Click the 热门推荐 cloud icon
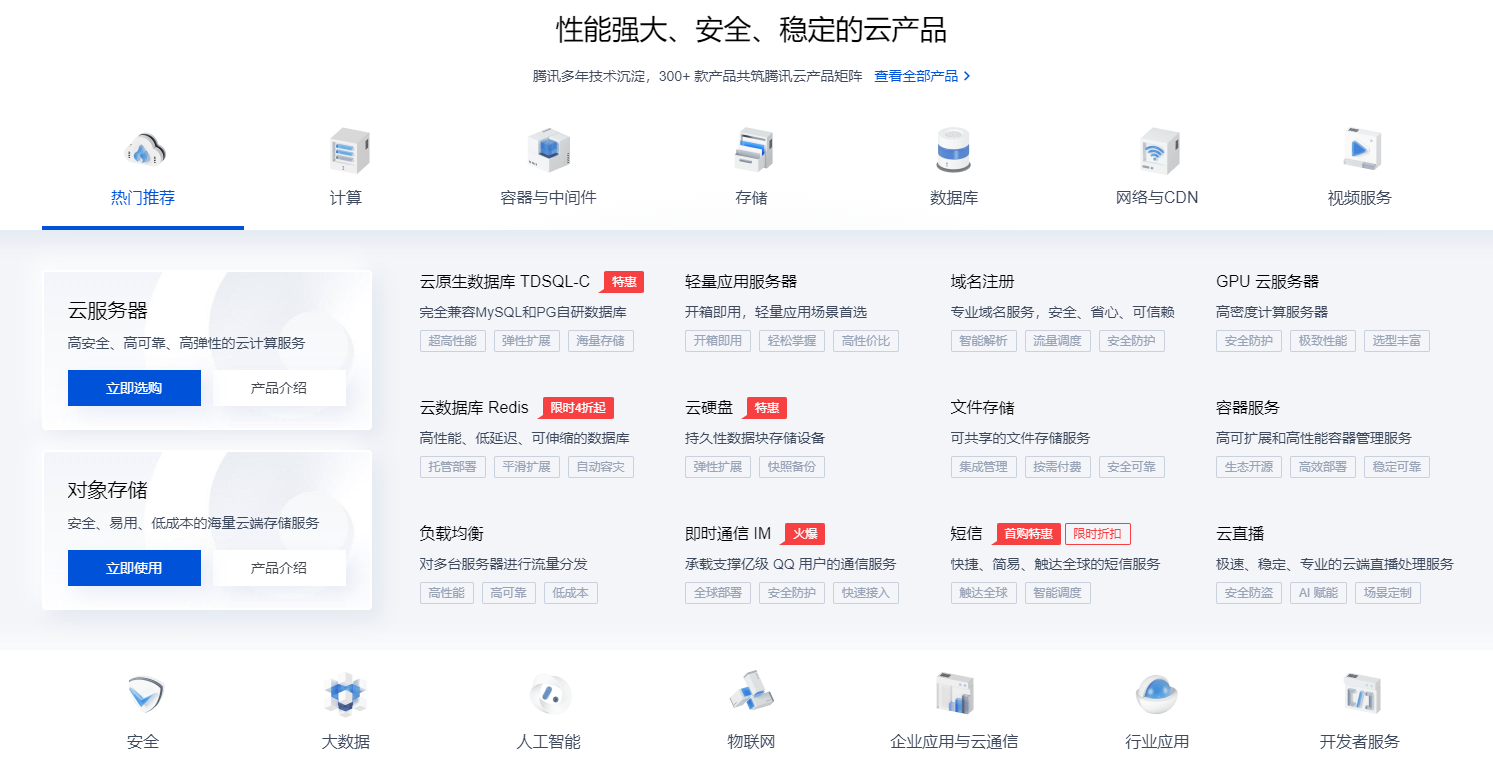 (x=144, y=151)
